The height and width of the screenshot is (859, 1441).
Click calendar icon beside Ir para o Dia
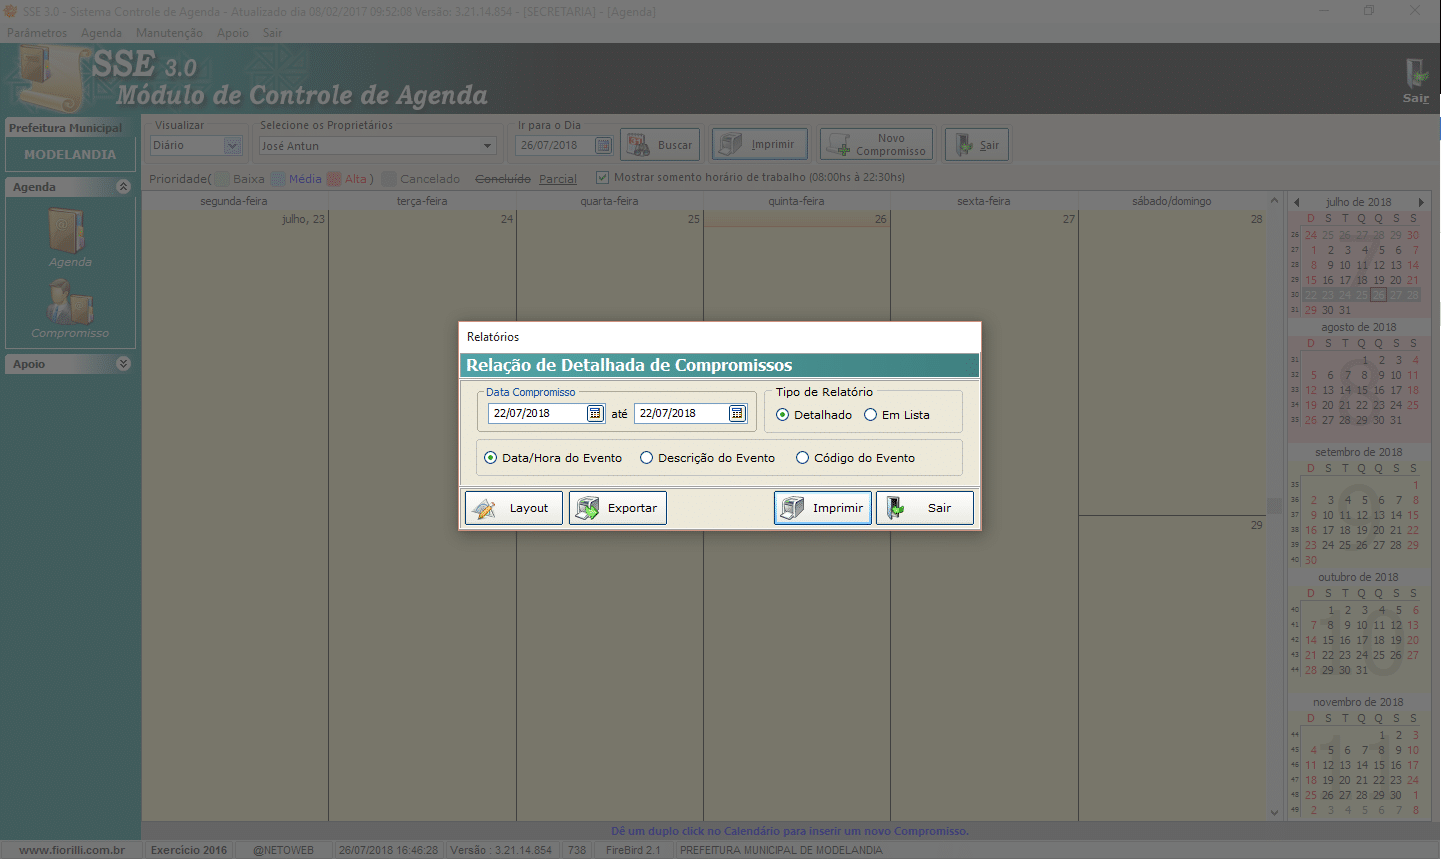[x=603, y=146]
